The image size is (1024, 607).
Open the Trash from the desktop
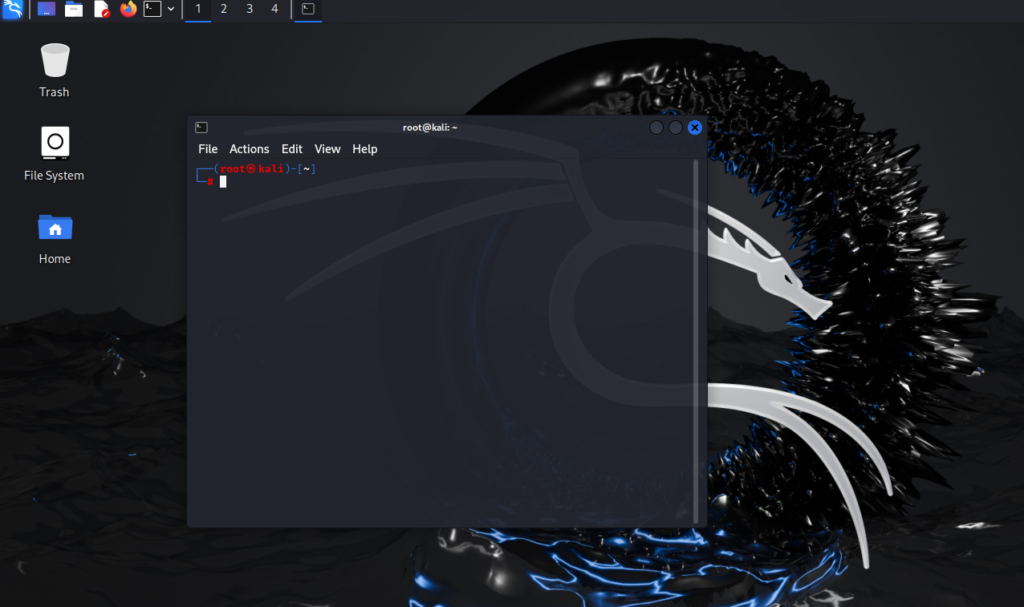point(54,60)
